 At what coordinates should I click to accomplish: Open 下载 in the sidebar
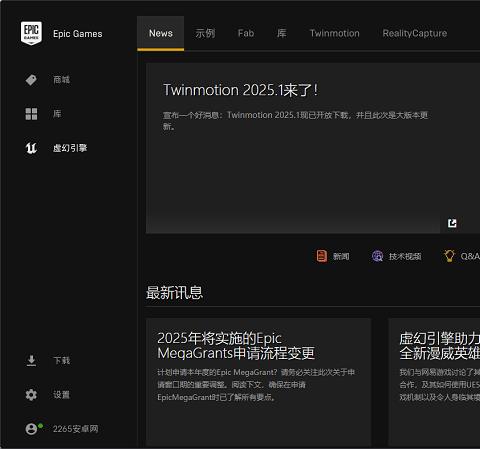(x=62, y=361)
